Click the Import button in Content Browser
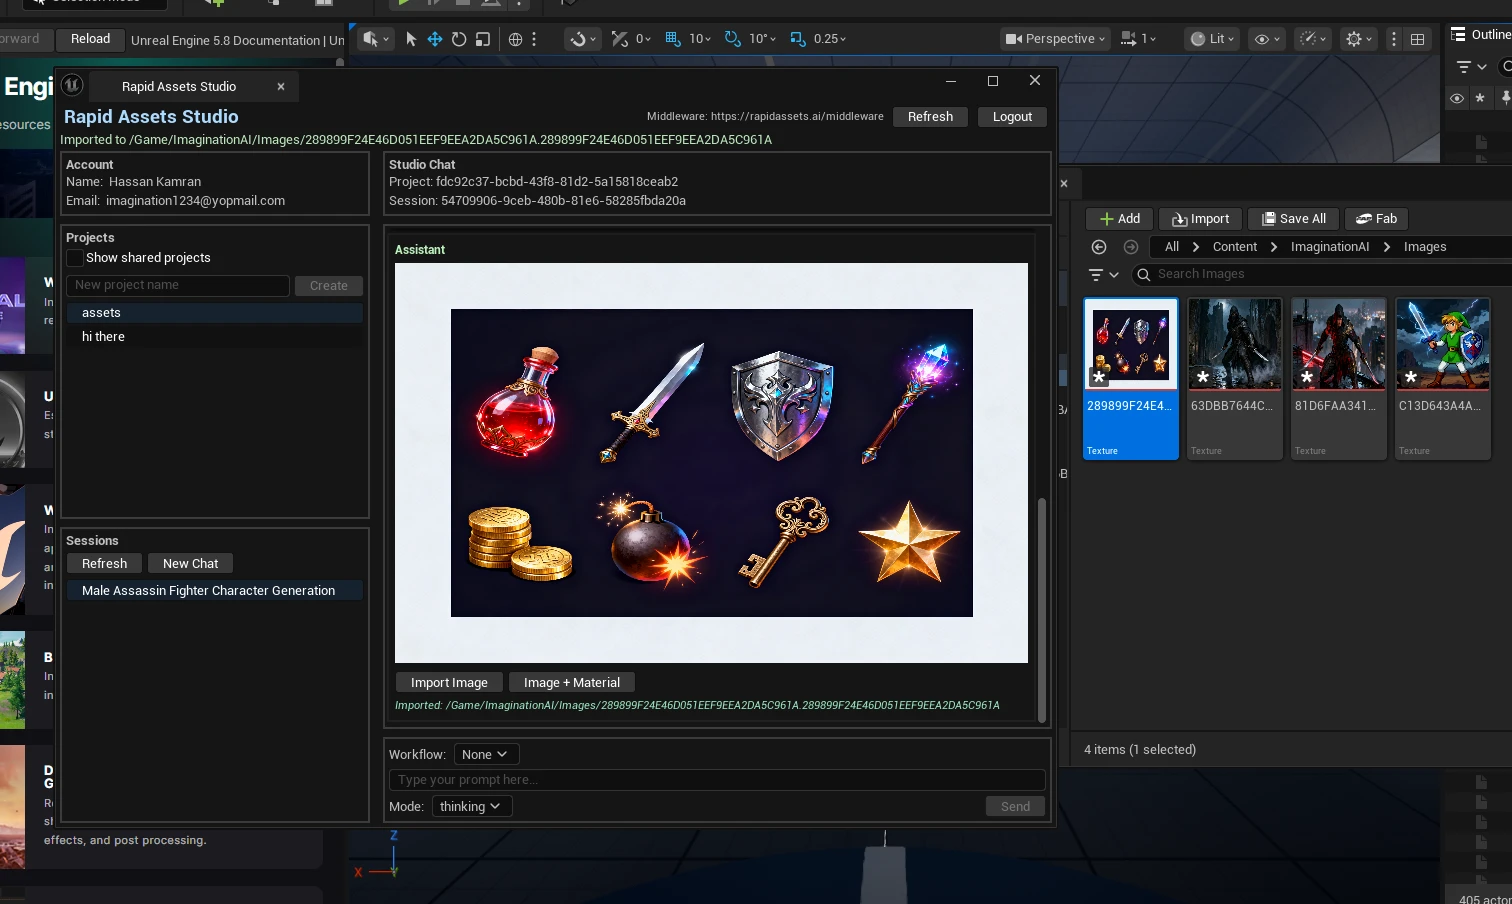 [1201, 219]
